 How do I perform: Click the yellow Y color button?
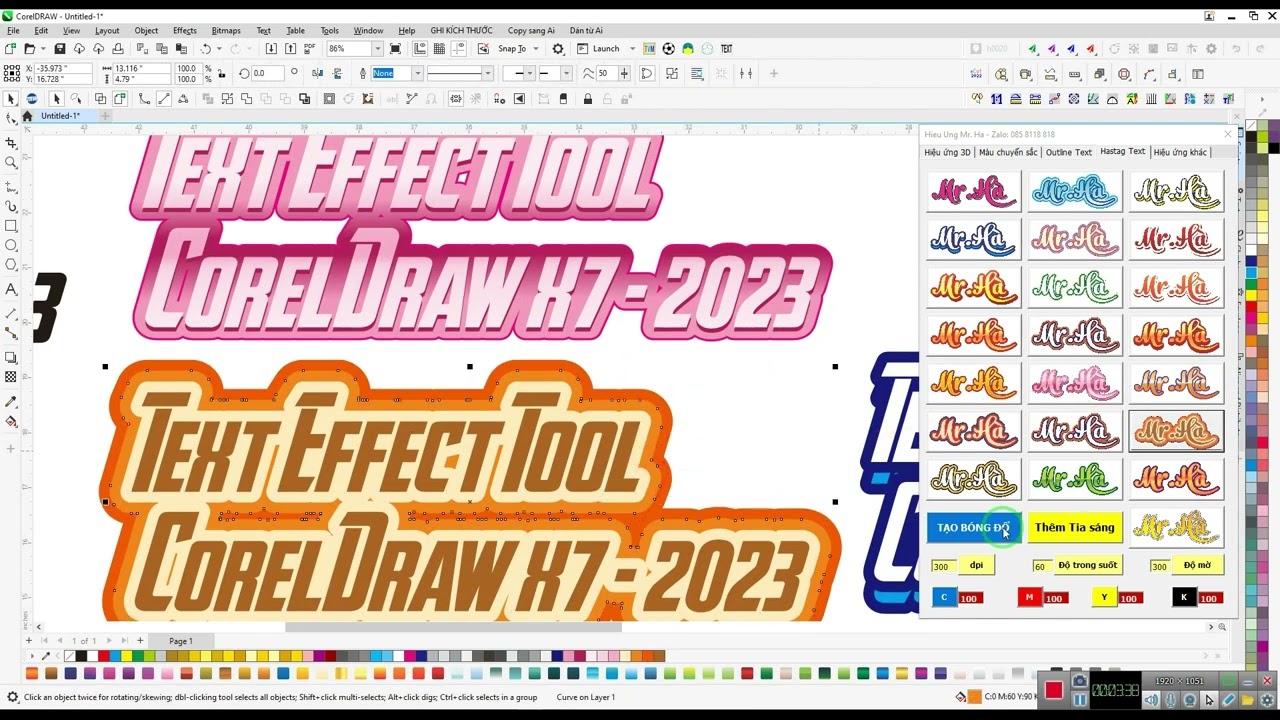tap(1104, 597)
